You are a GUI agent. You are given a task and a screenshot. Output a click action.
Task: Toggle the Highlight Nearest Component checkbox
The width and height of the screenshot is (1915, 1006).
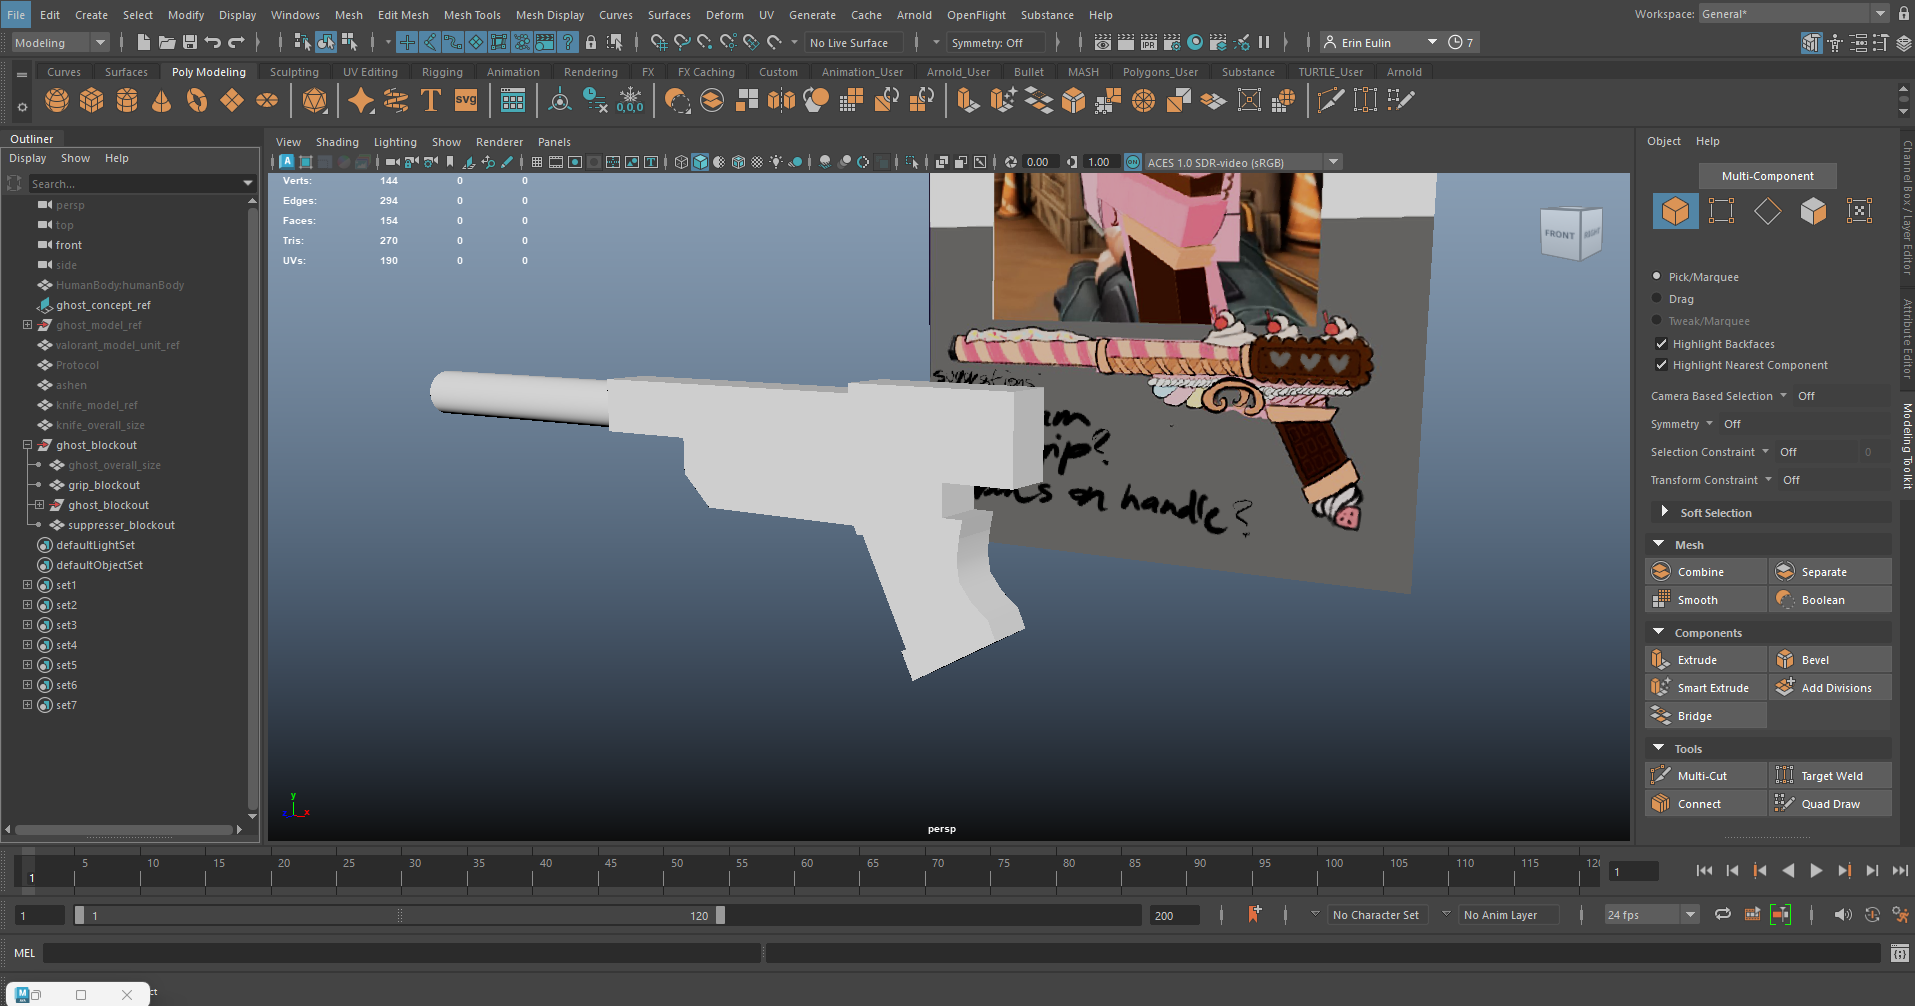point(1661,365)
